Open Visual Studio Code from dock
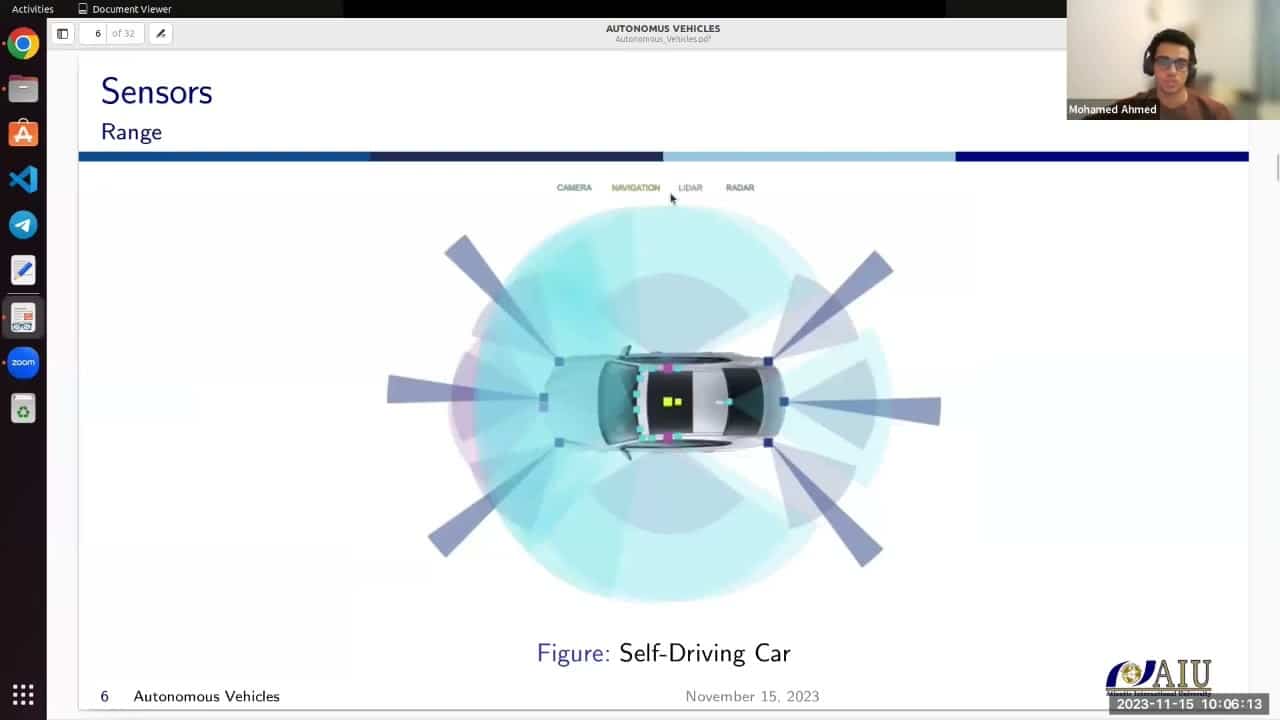This screenshot has width=1280, height=720. pyautogui.click(x=23, y=179)
